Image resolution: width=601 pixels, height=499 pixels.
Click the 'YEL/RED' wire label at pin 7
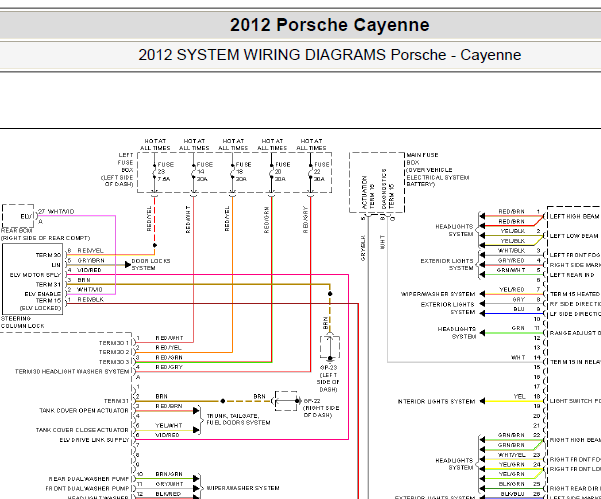512,289
